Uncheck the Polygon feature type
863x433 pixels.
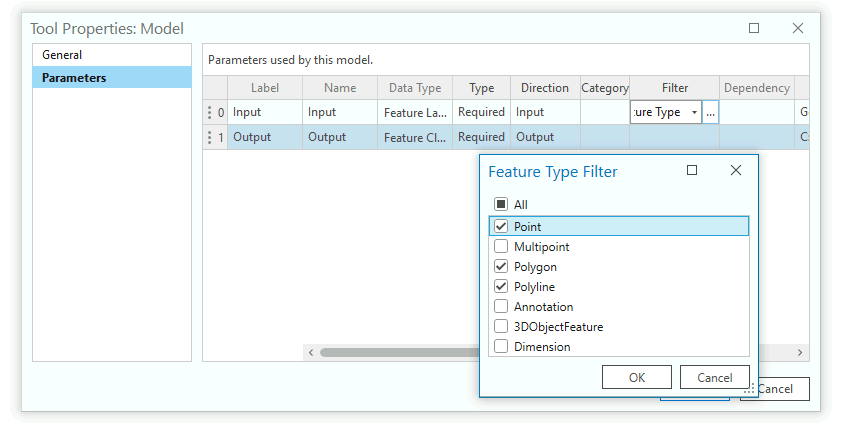pos(501,267)
